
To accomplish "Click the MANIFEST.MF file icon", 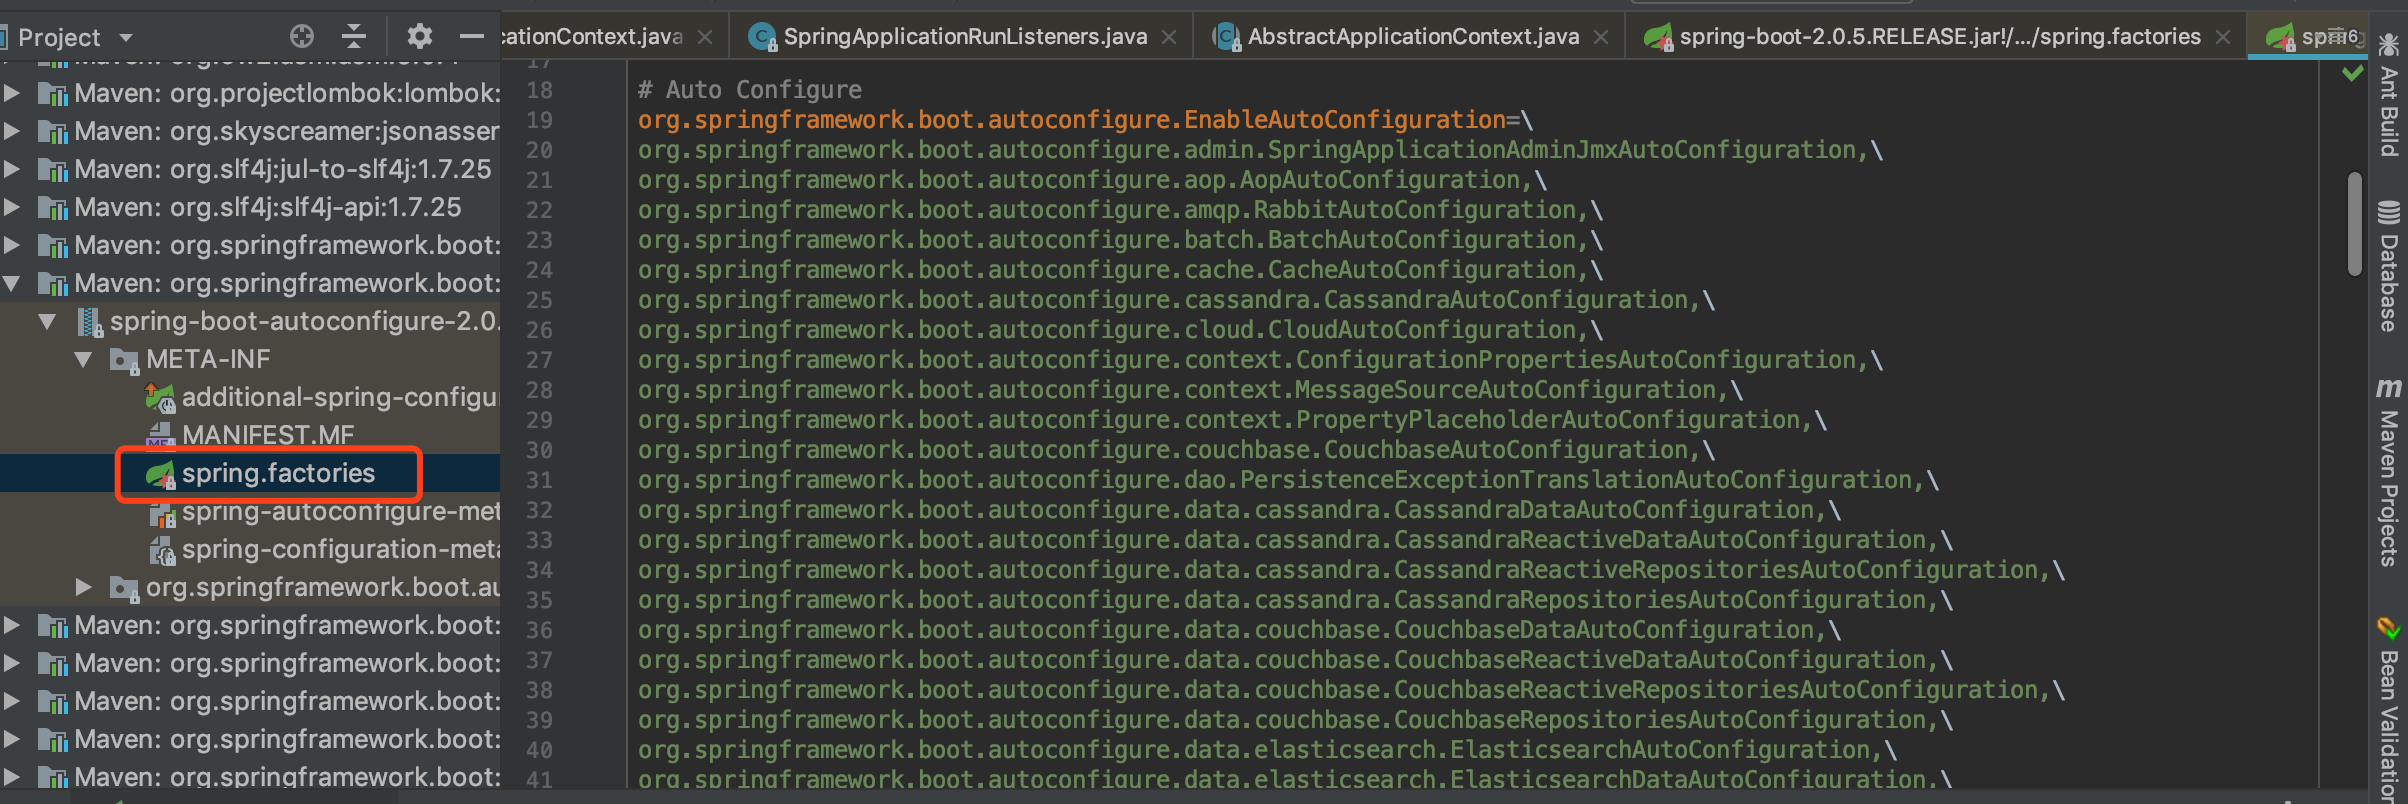I will (160, 435).
